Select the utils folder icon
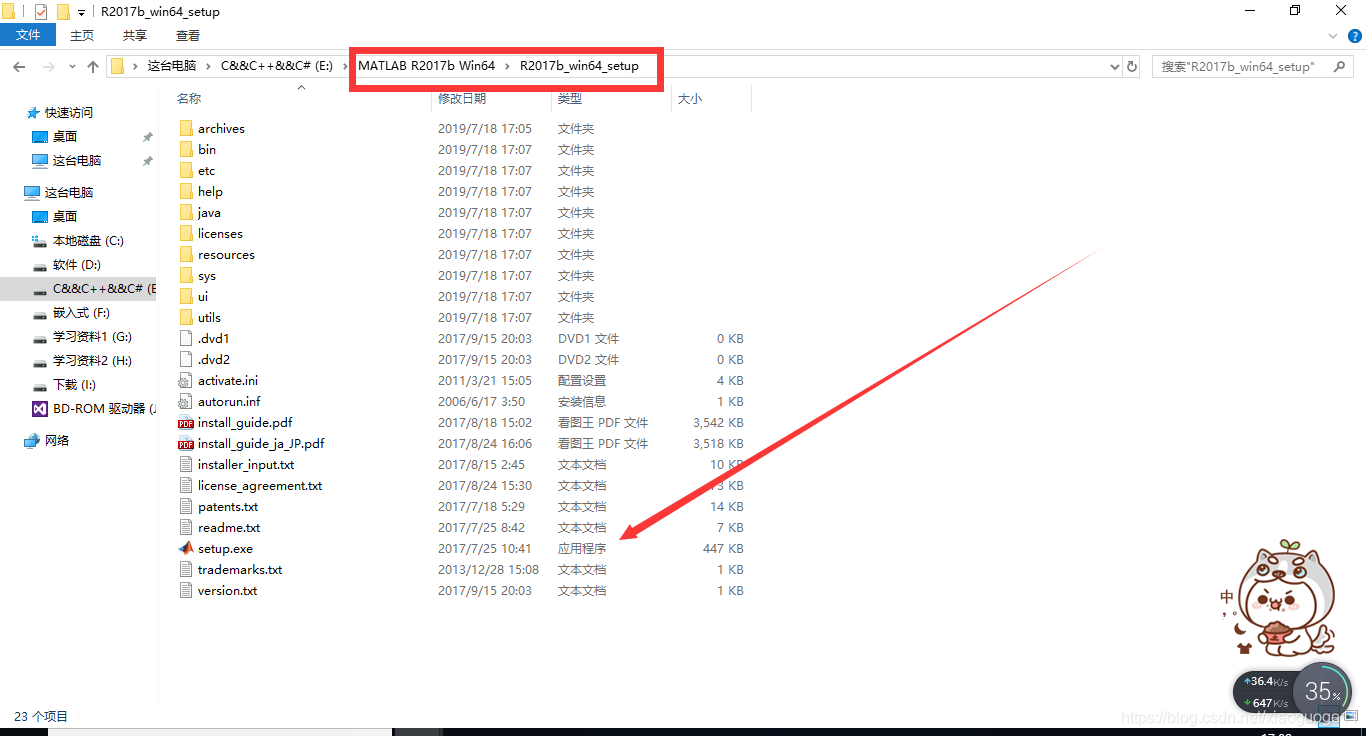Image resolution: width=1366 pixels, height=736 pixels. coord(186,317)
